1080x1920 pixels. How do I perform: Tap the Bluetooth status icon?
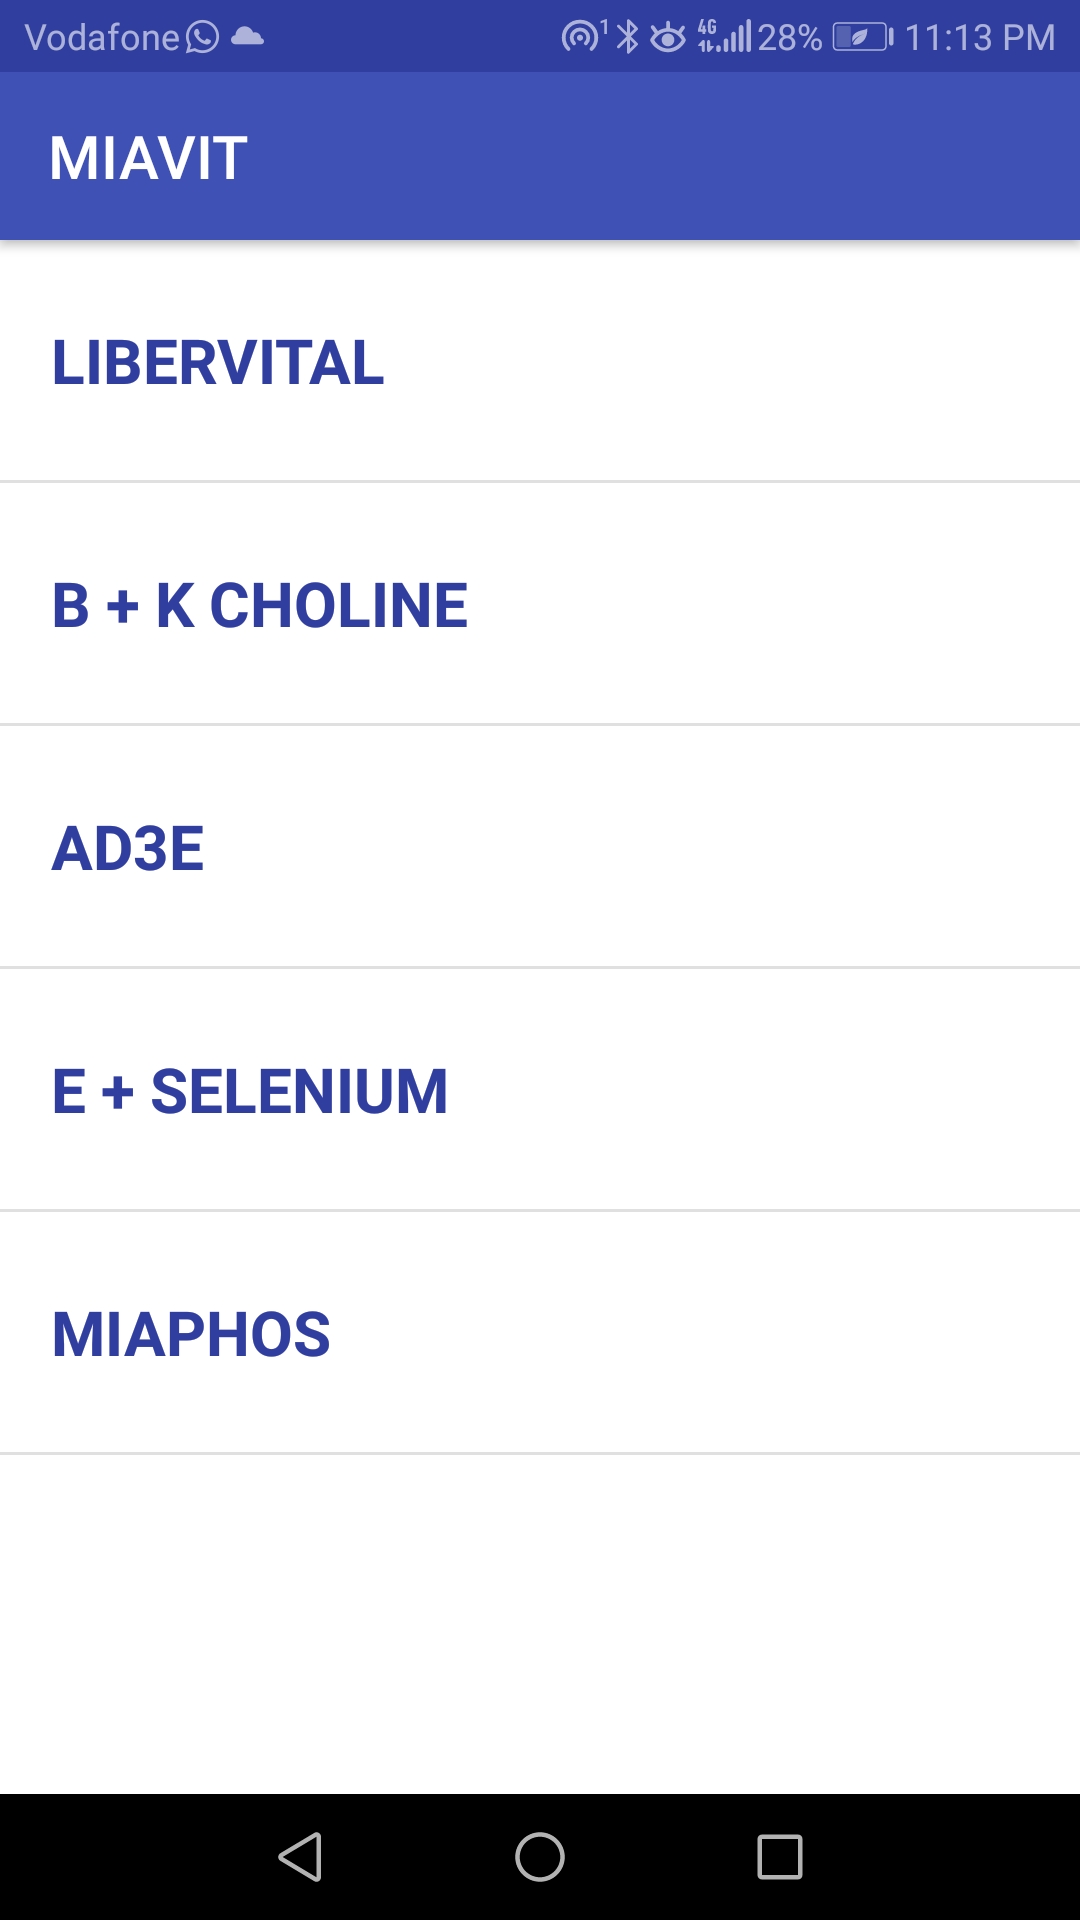[627, 37]
